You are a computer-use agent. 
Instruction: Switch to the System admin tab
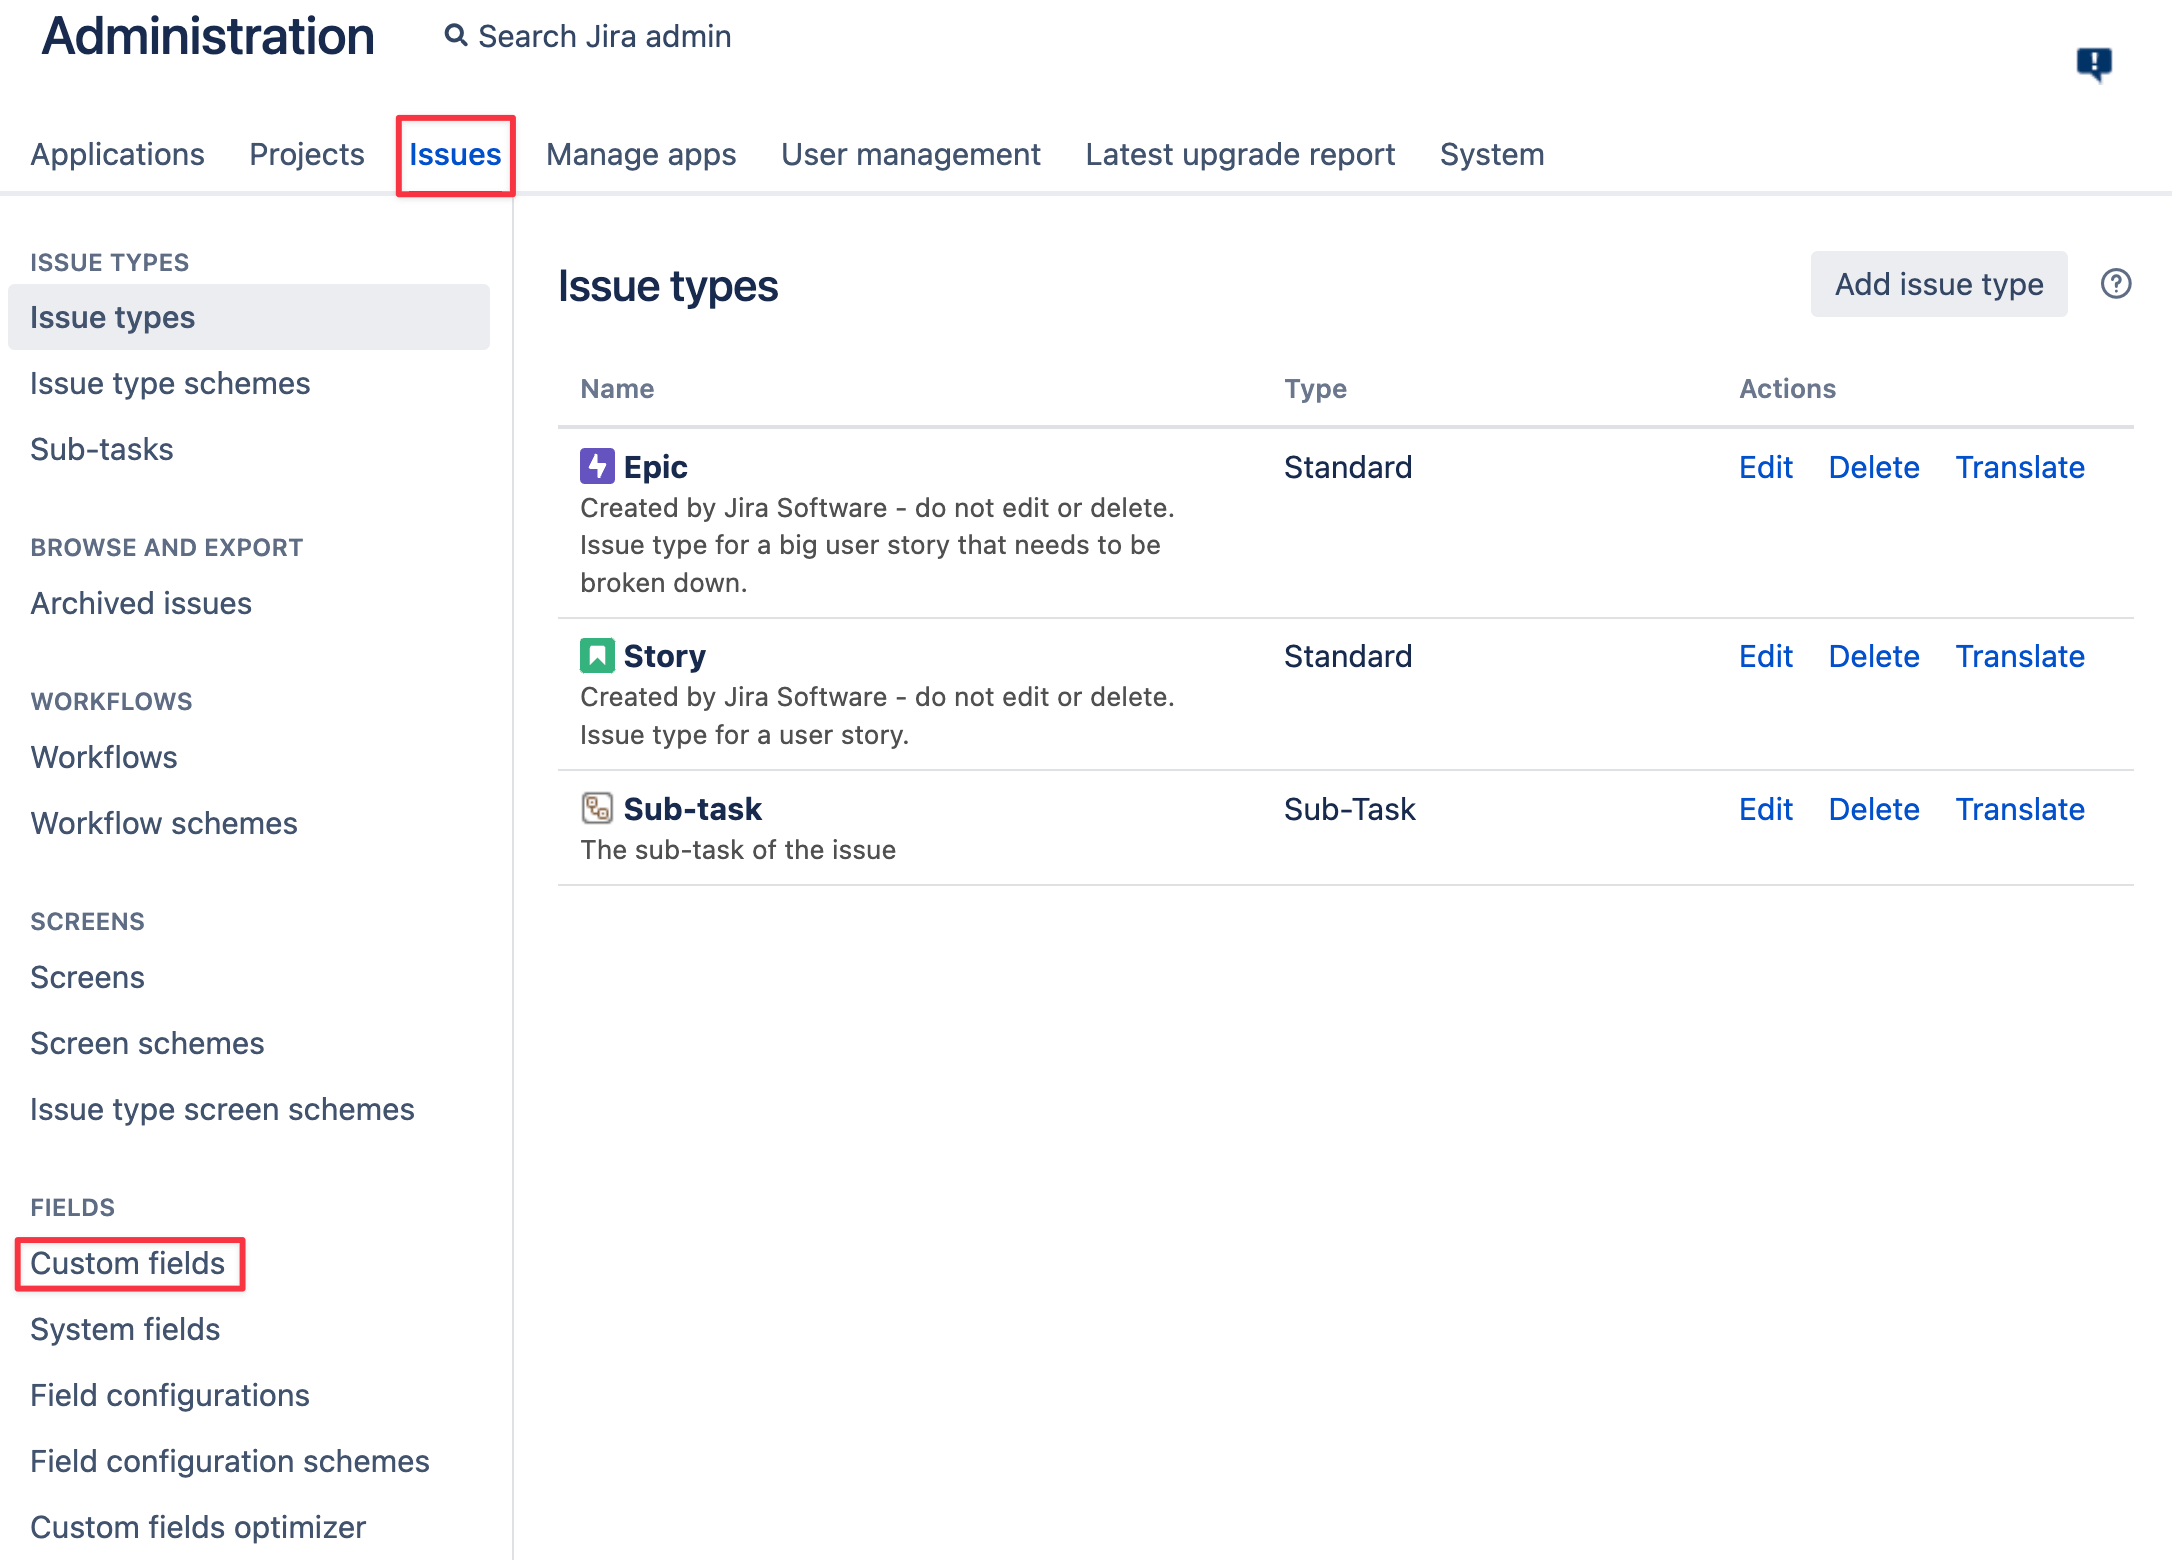coord(1491,154)
